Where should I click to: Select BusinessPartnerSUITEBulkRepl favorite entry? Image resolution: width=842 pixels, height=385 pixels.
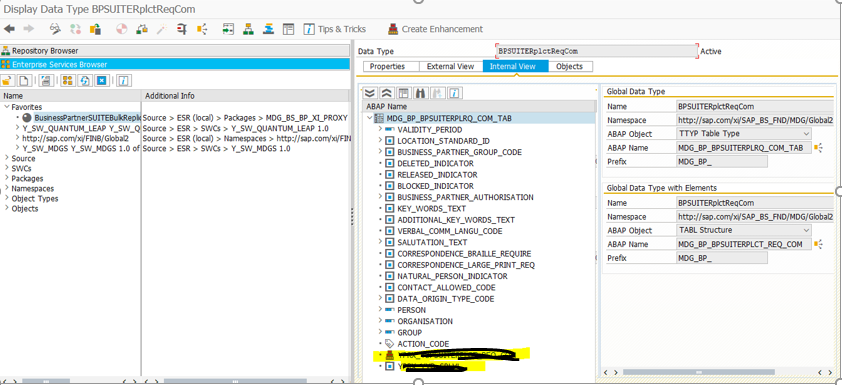[87, 118]
